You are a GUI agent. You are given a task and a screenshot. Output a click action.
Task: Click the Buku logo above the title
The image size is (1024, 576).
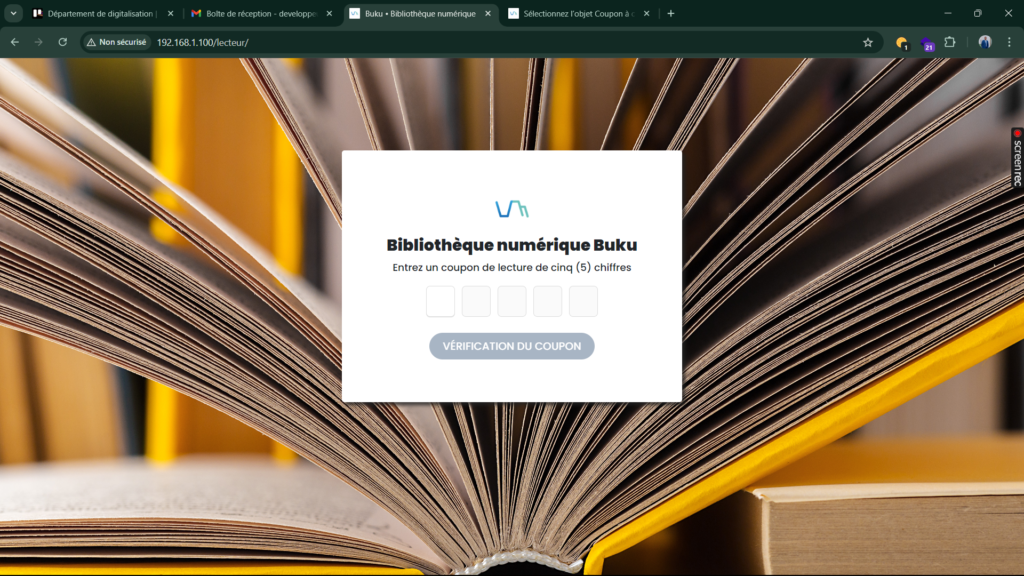(x=512, y=209)
